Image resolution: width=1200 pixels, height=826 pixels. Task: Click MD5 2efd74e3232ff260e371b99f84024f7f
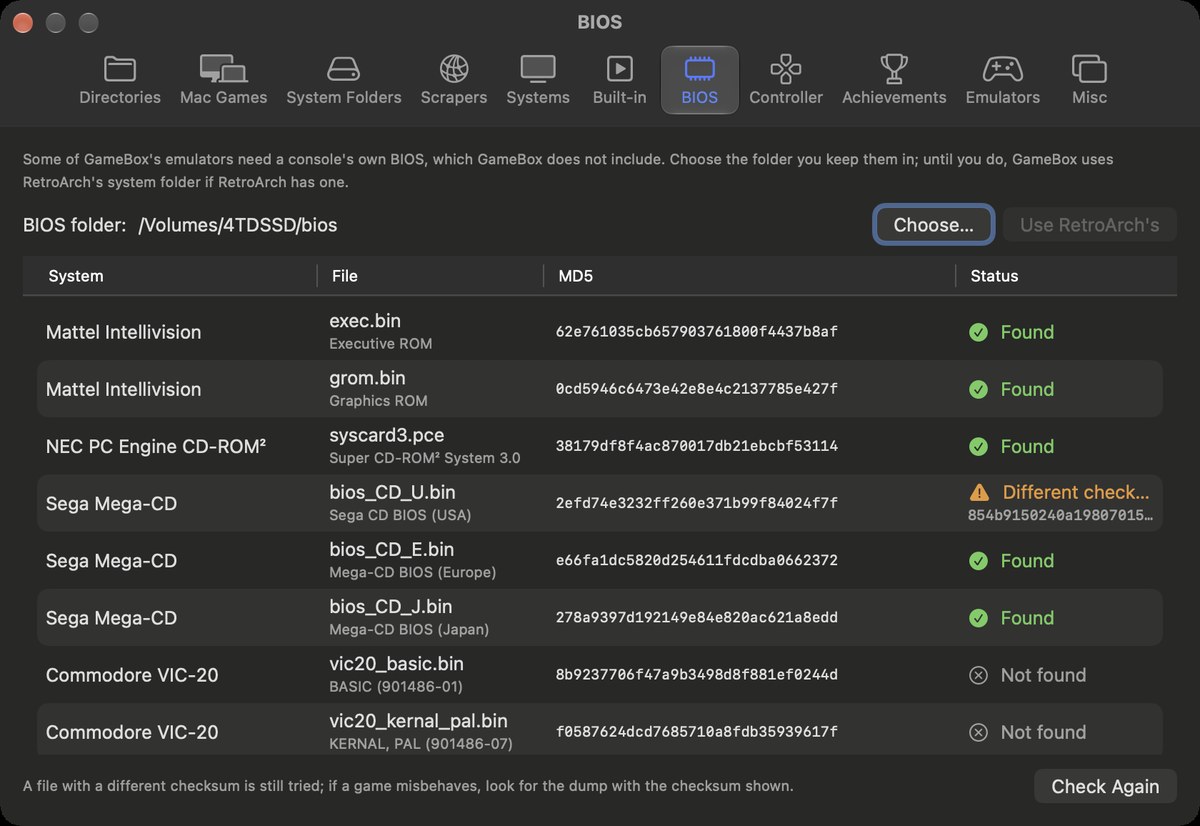tap(697, 504)
